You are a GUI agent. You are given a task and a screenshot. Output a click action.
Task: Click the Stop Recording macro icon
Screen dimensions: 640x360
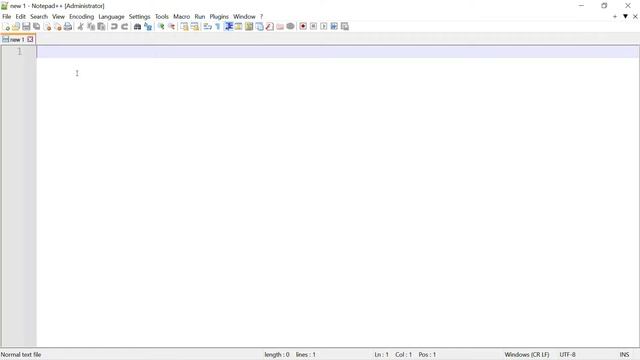(x=313, y=27)
